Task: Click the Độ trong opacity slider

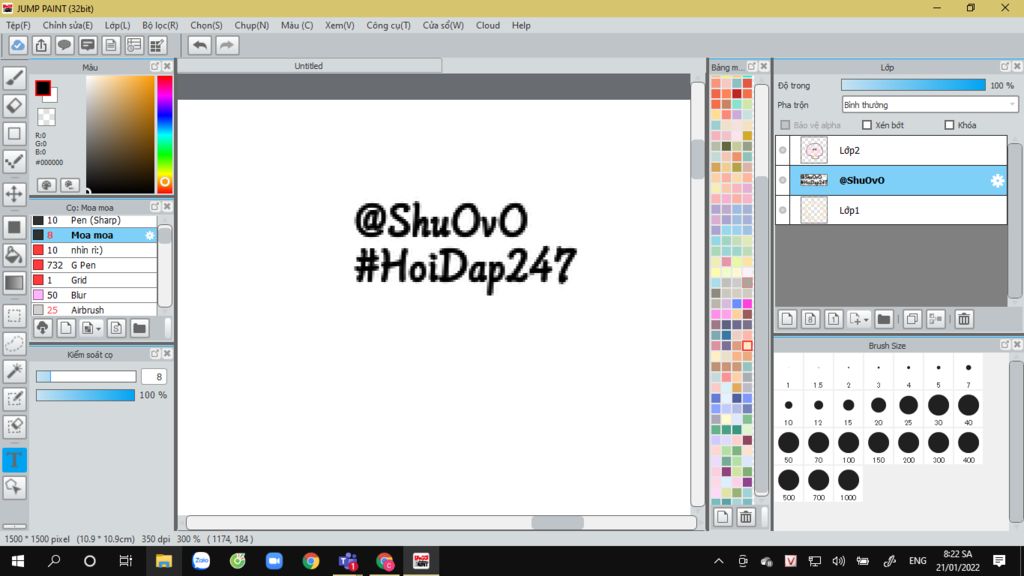Action: coord(913,85)
